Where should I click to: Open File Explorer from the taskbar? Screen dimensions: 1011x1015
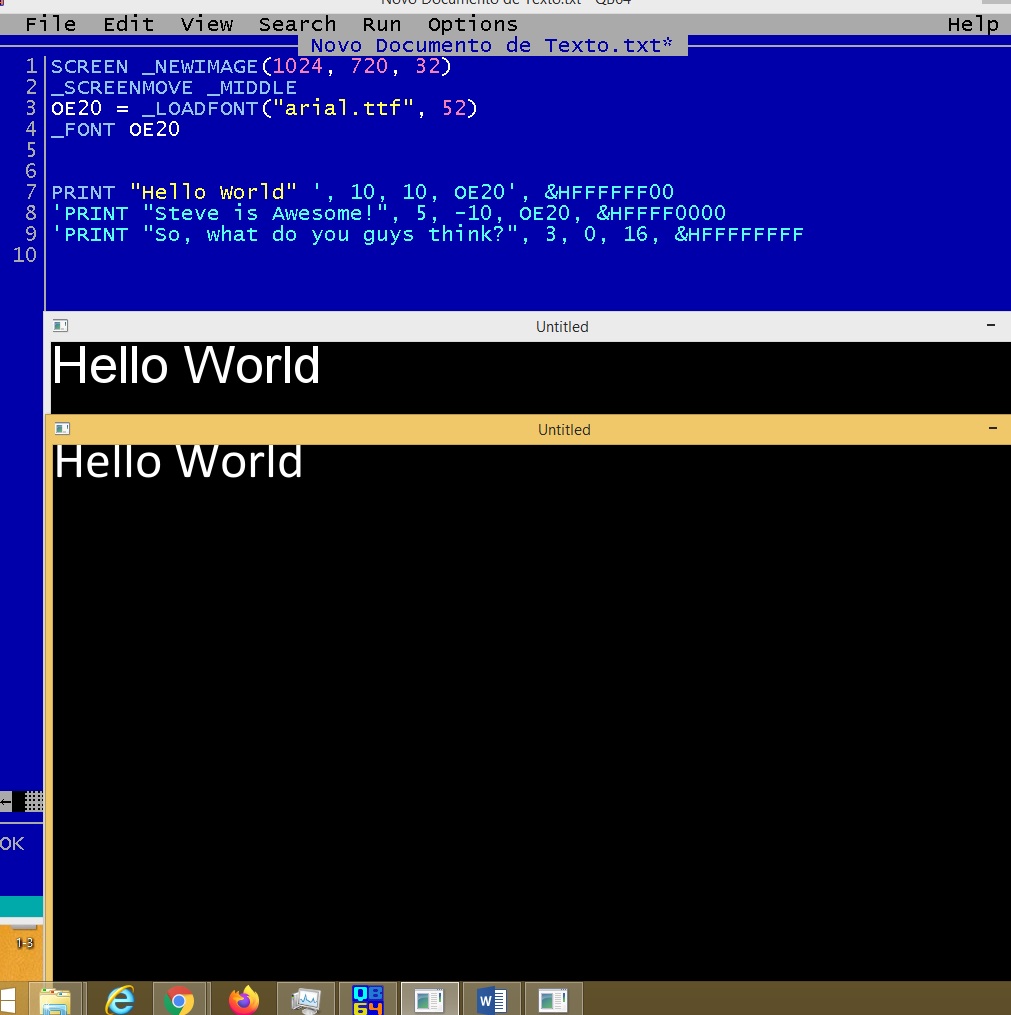pos(55,999)
